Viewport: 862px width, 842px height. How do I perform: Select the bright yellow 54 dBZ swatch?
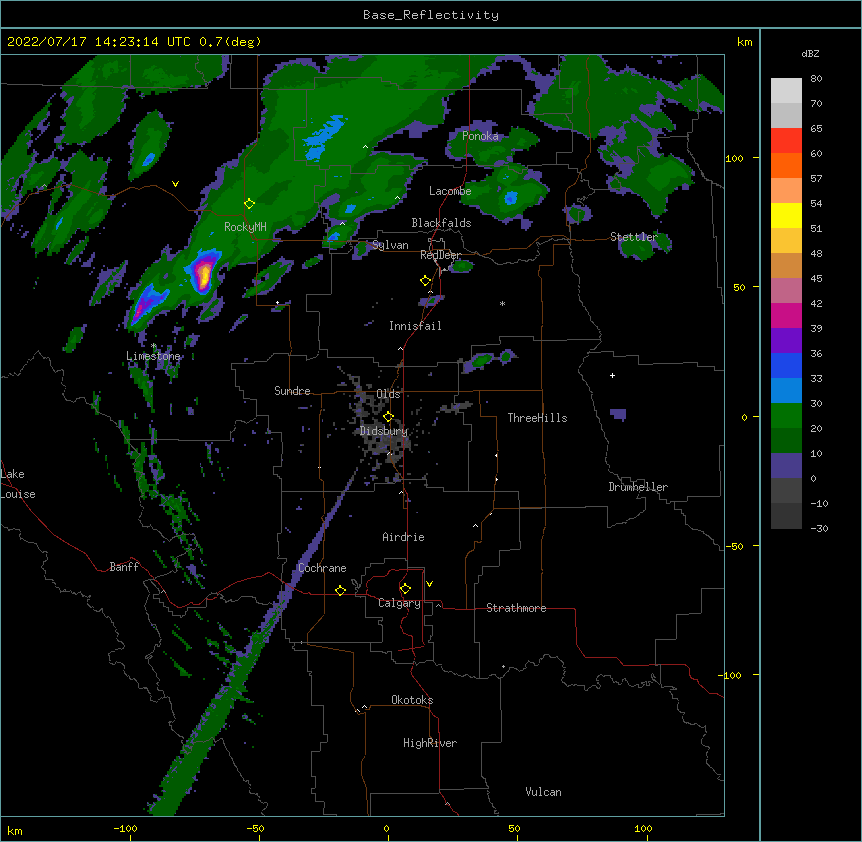(x=786, y=215)
